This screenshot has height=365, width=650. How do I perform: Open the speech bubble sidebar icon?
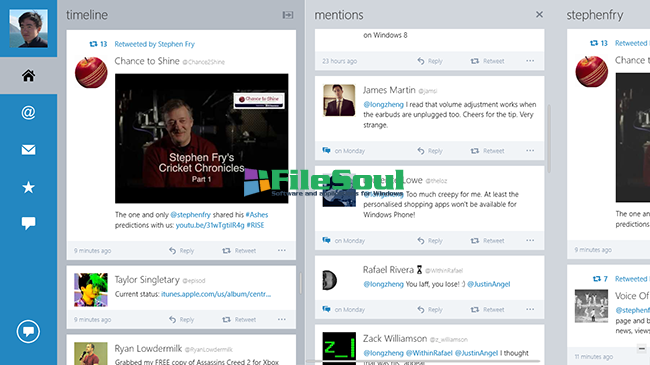(28, 223)
